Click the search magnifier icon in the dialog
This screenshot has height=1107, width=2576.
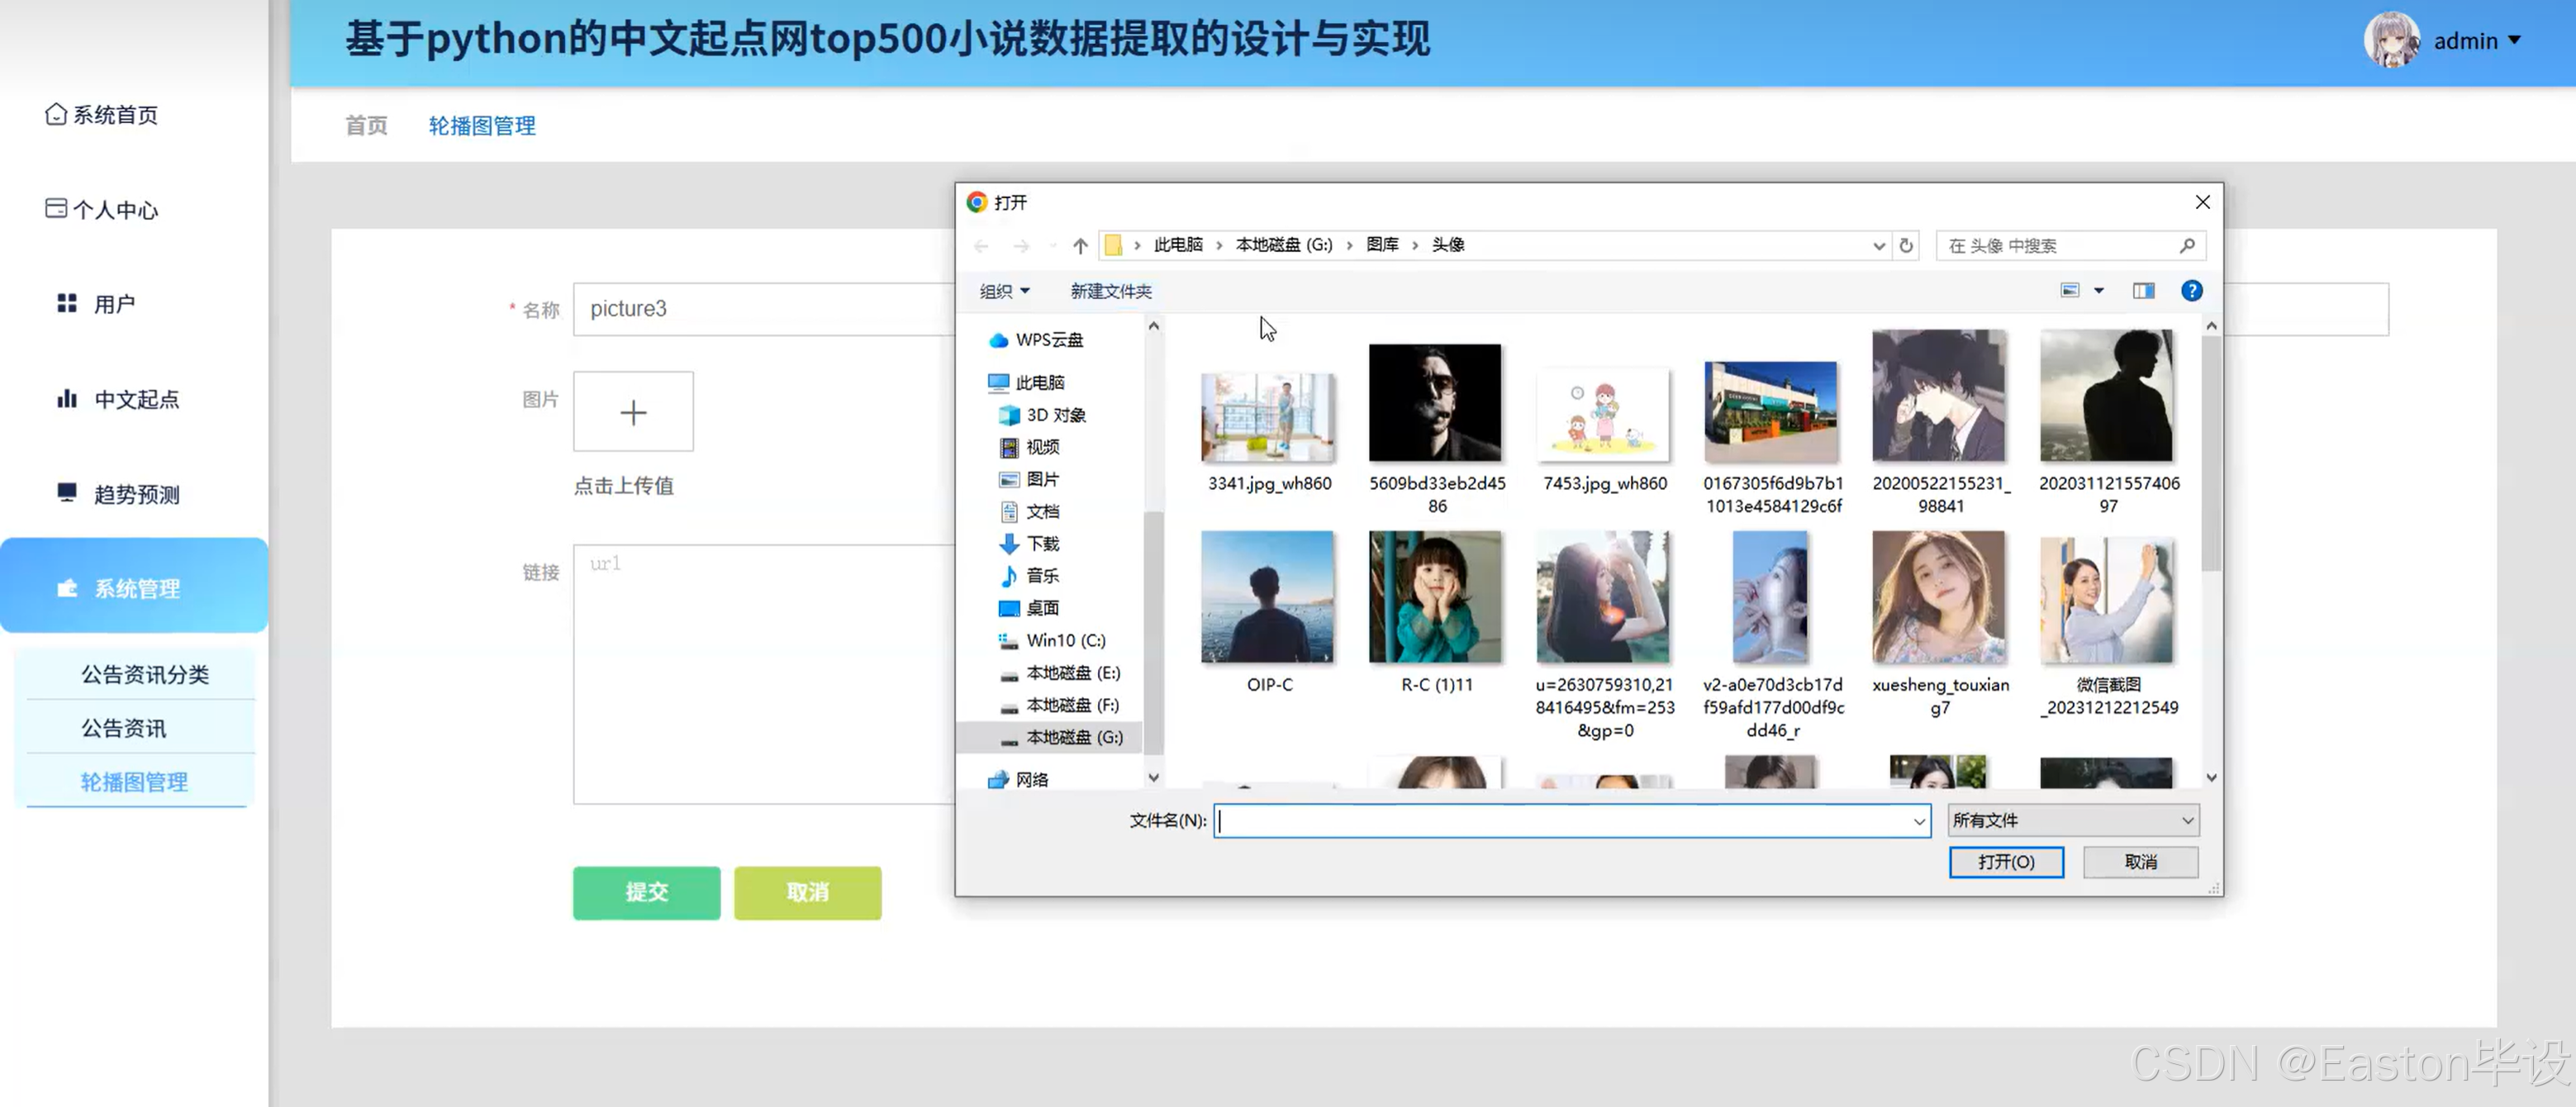point(2187,245)
